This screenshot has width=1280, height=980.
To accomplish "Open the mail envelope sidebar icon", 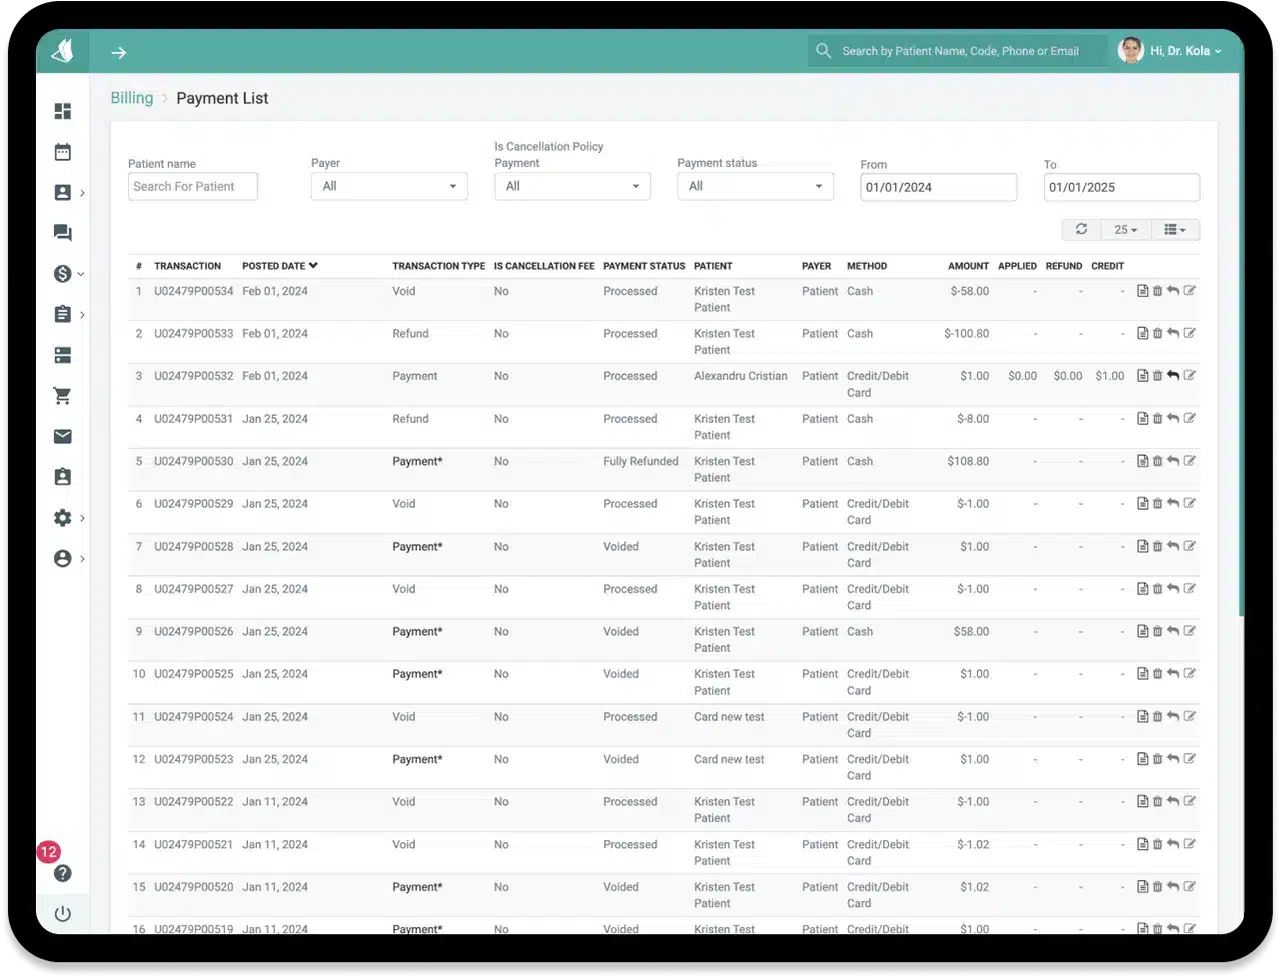I will click(63, 436).
